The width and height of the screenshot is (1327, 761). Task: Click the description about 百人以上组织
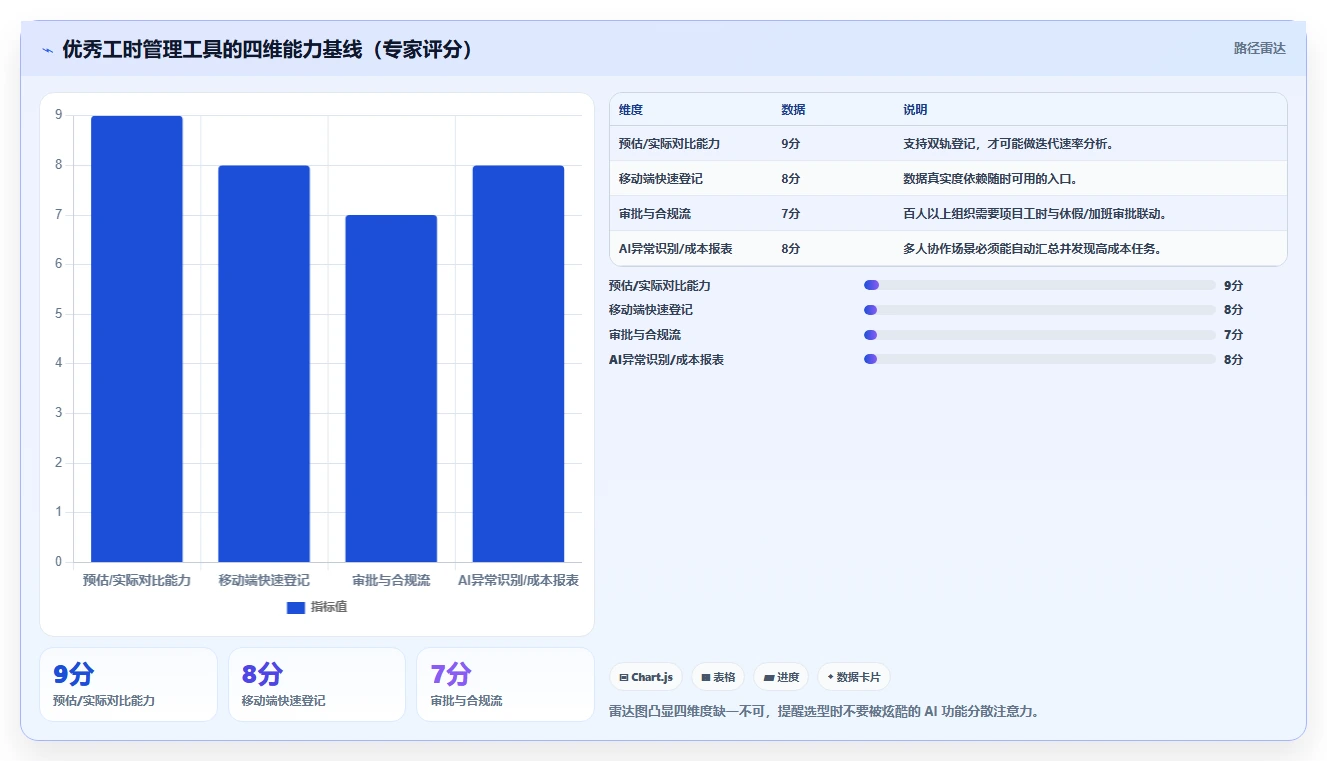[1035, 214]
